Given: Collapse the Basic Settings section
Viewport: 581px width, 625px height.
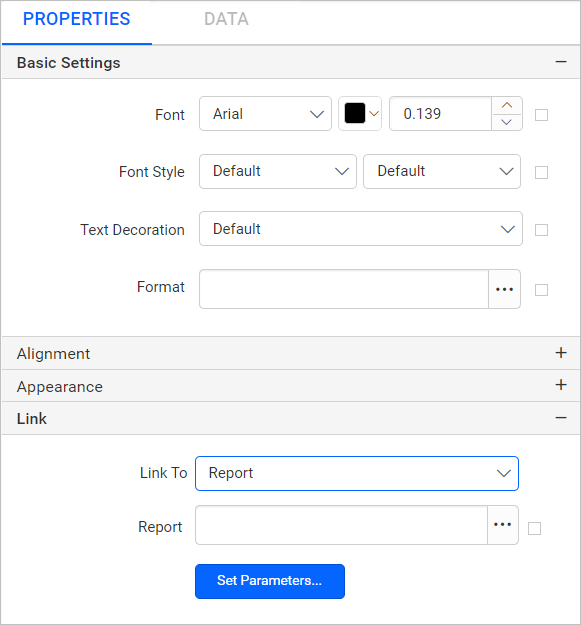Looking at the screenshot, I should coord(561,62).
